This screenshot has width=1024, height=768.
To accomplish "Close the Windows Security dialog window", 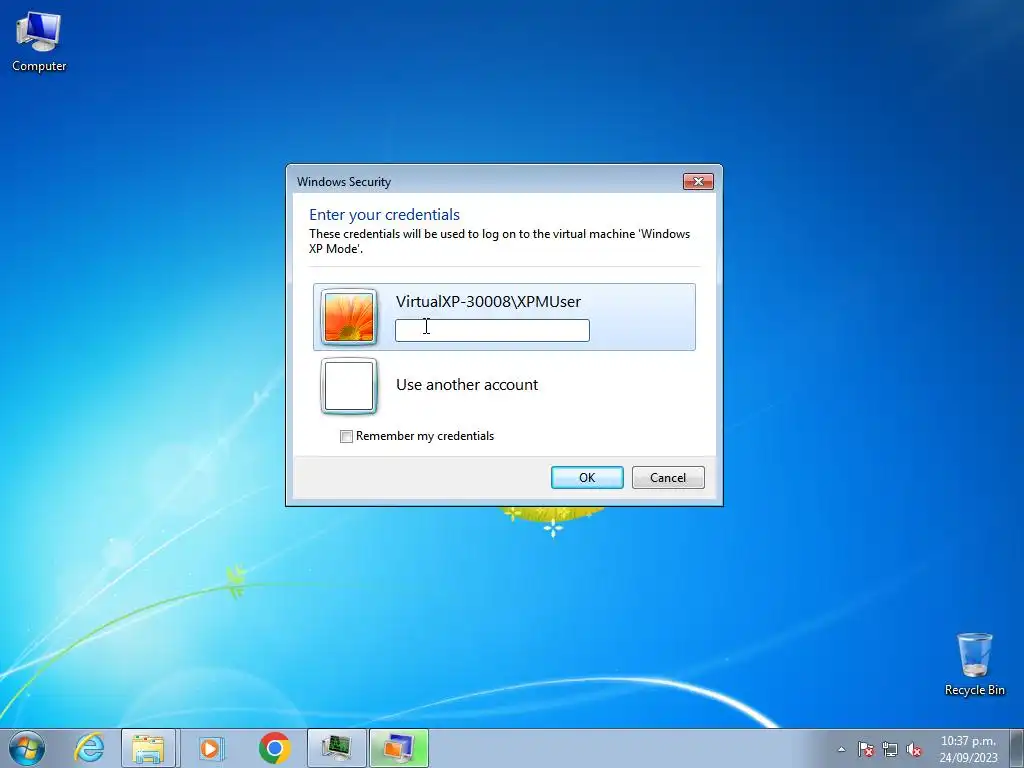I will (698, 182).
